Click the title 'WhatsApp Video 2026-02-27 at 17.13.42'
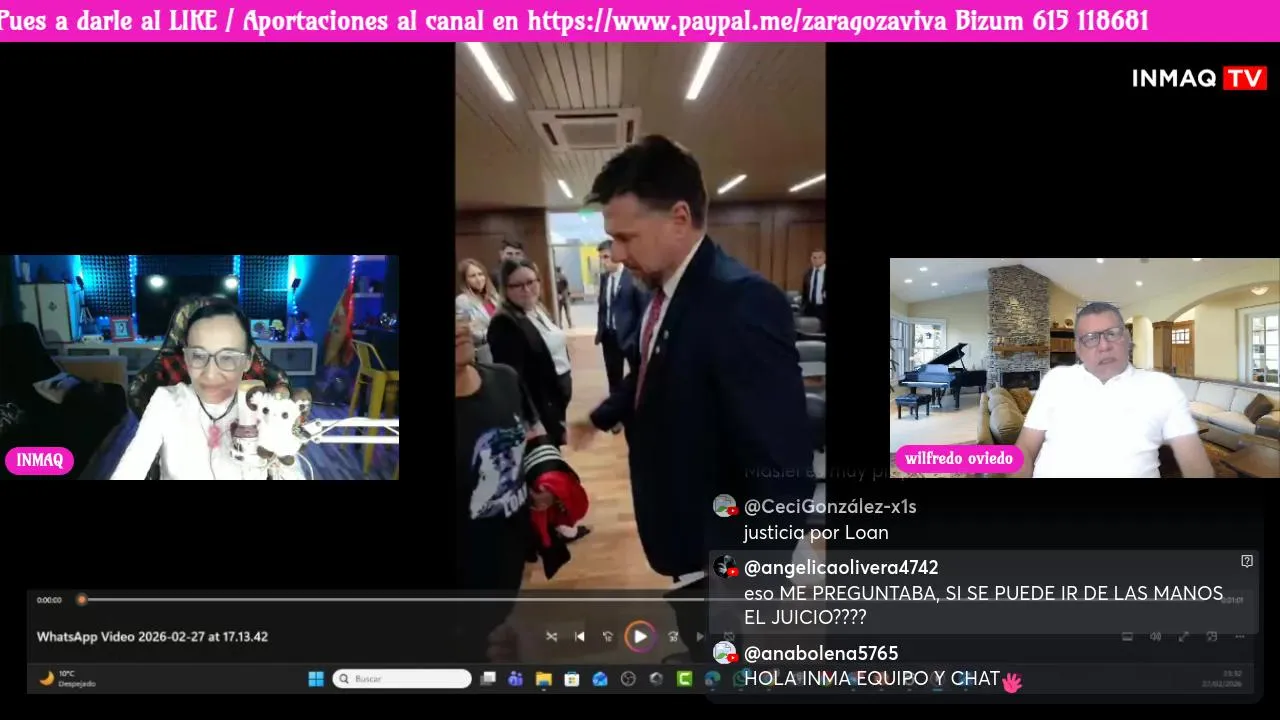Screen dimensions: 1280x720 152,636
